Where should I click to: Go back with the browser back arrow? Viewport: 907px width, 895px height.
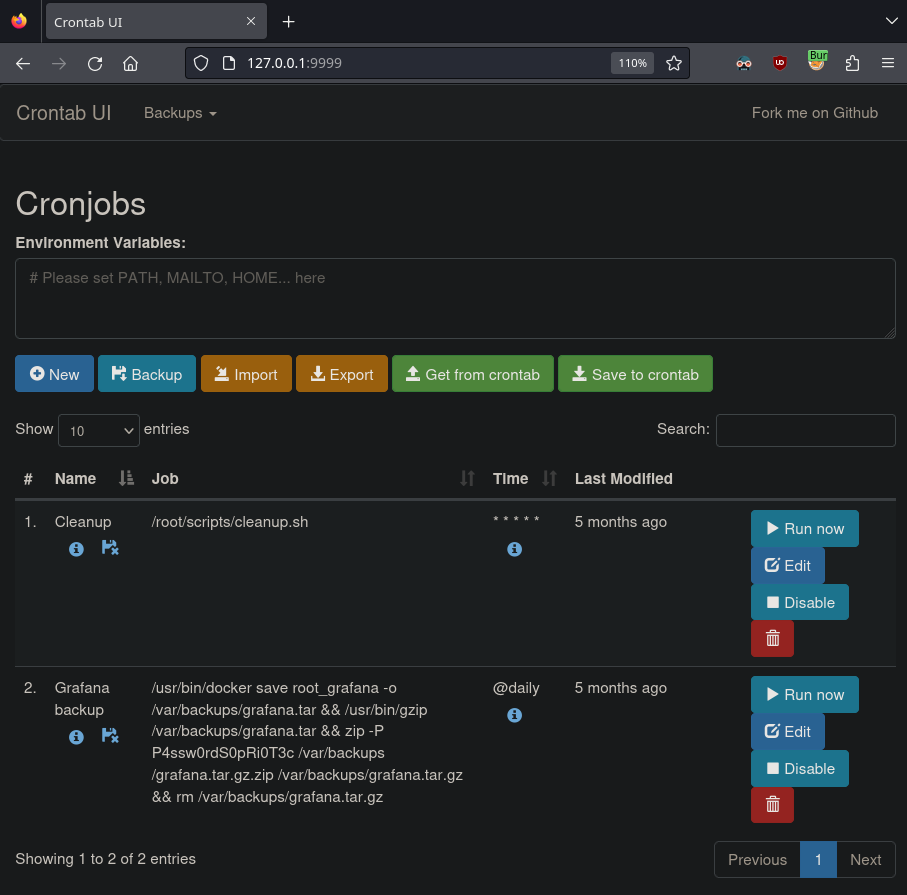(23, 64)
